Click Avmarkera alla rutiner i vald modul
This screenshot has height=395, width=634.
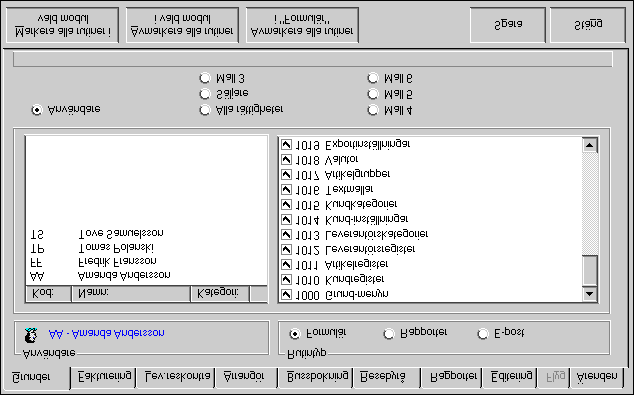pos(182,25)
